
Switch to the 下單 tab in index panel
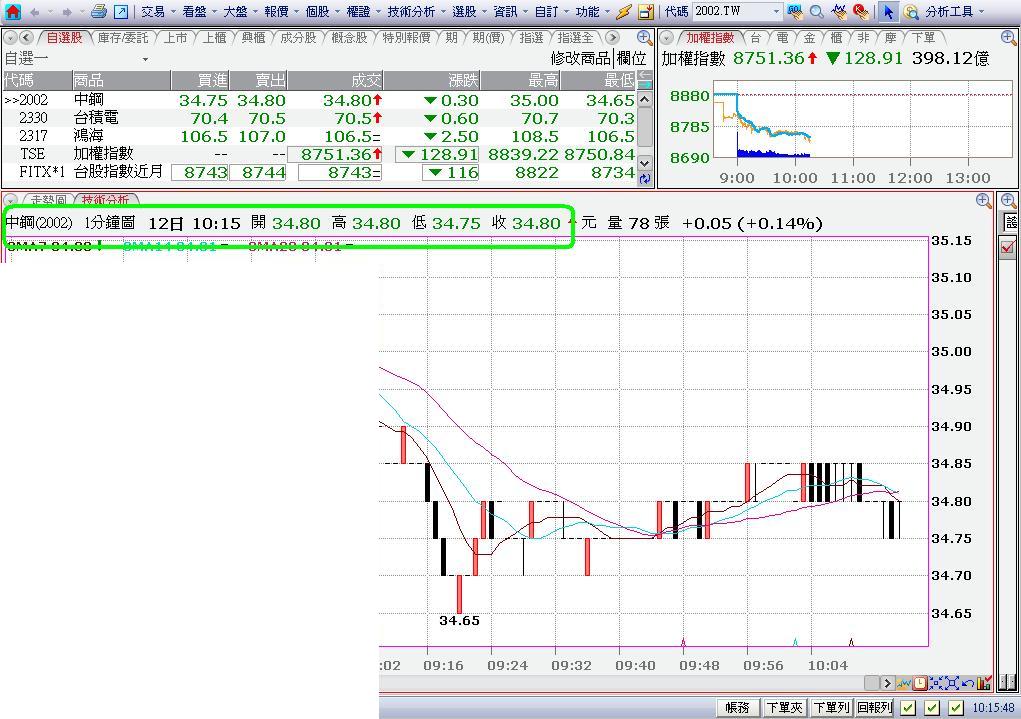tap(923, 38)
